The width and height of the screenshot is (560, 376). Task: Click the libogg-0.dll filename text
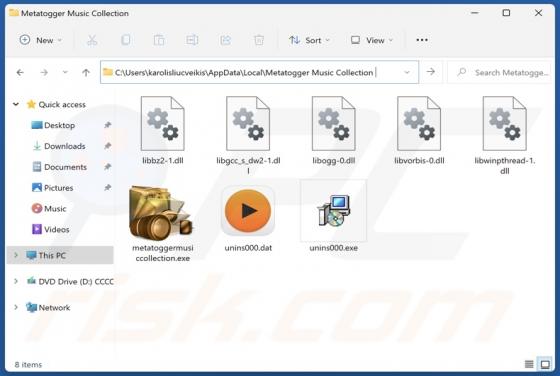(334, 161)
